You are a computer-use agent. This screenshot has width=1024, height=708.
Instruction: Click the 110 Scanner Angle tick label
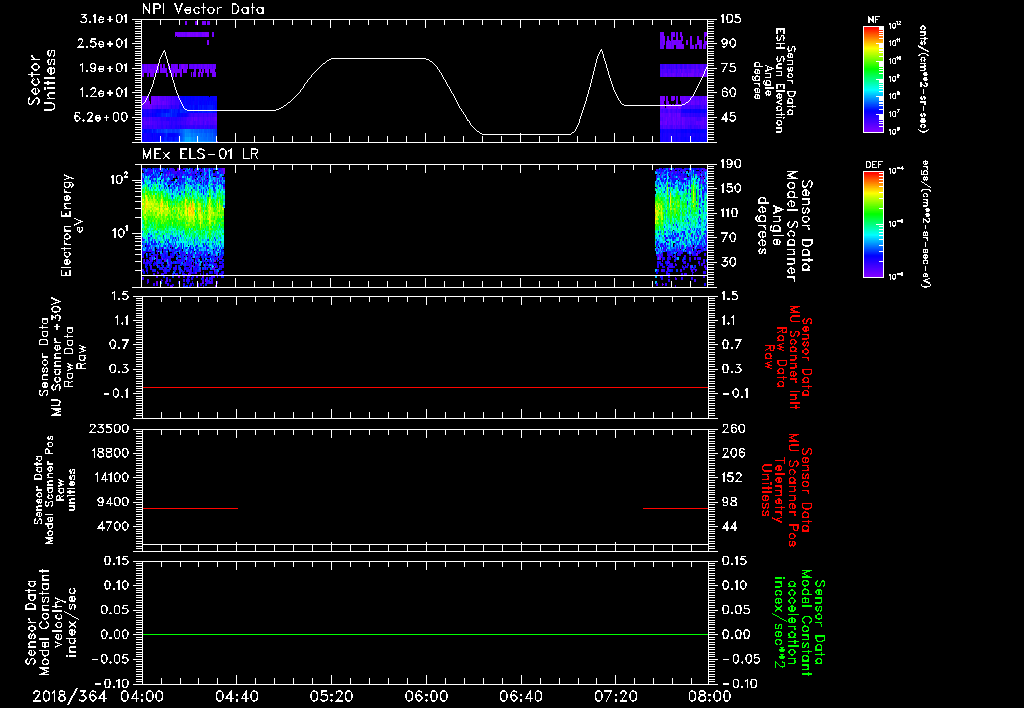[731, 213]
